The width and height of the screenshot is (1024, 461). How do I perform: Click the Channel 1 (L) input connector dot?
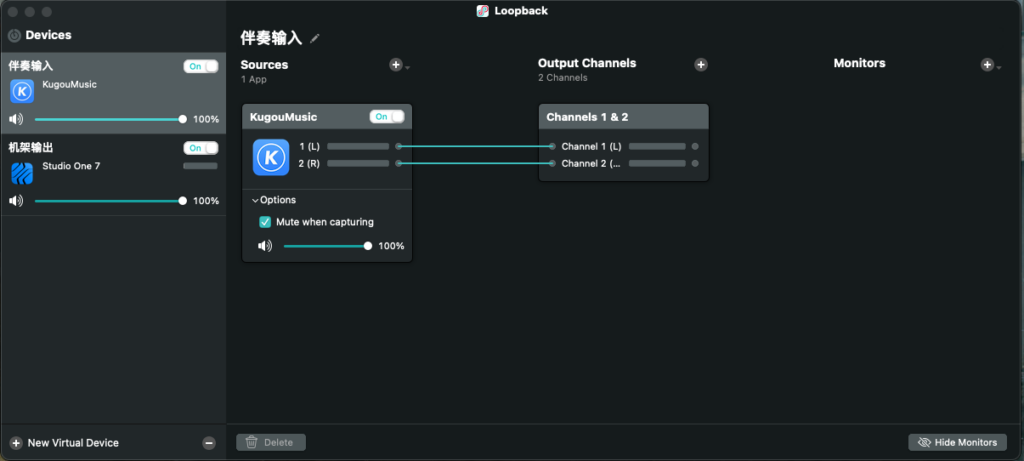pyautogui.click(x=552, y=146)
